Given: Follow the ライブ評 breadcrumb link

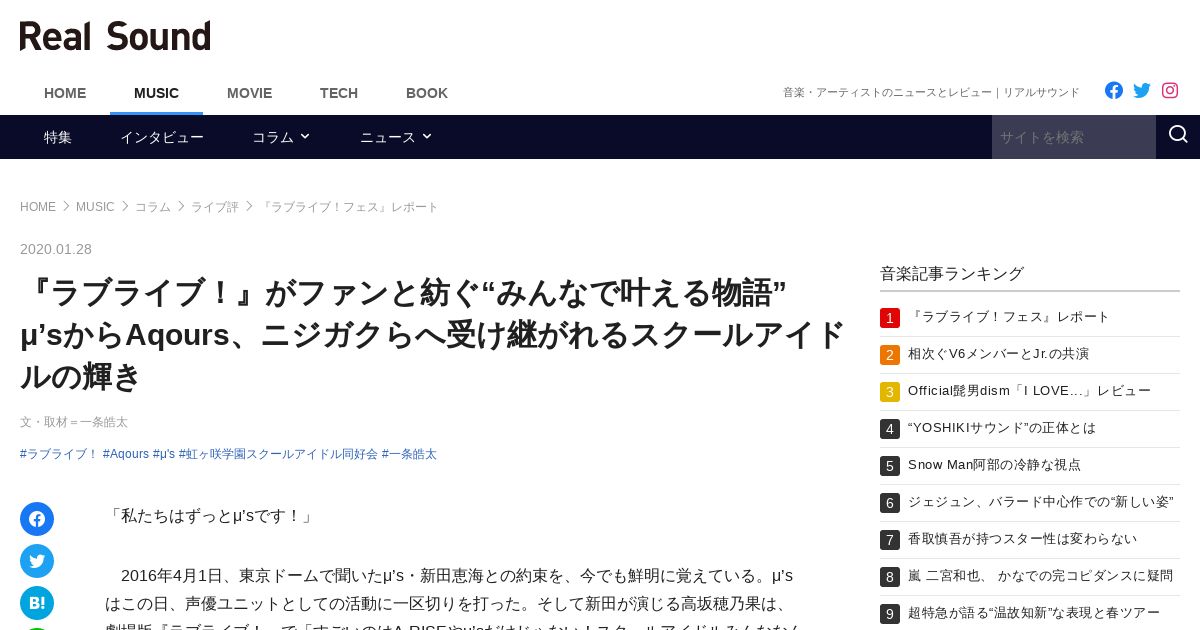Looking at the screenshot, I should [215, 207].
